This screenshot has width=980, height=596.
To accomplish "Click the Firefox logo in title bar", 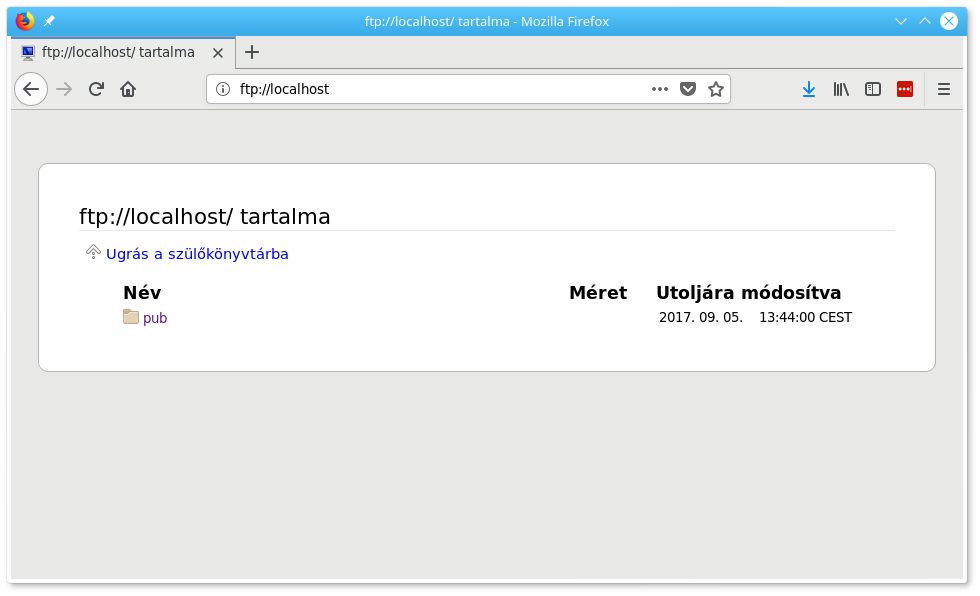I will point(25,21).
